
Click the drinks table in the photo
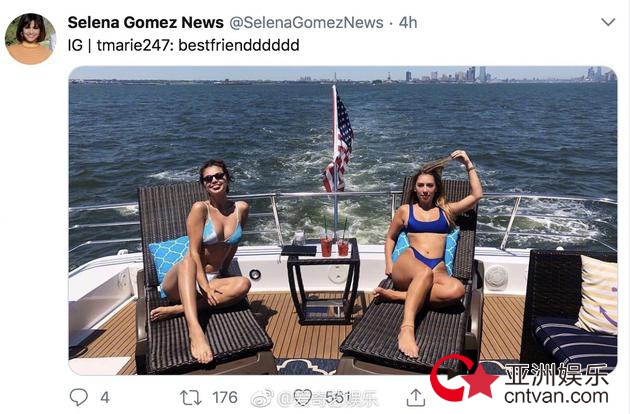point(323,281)
